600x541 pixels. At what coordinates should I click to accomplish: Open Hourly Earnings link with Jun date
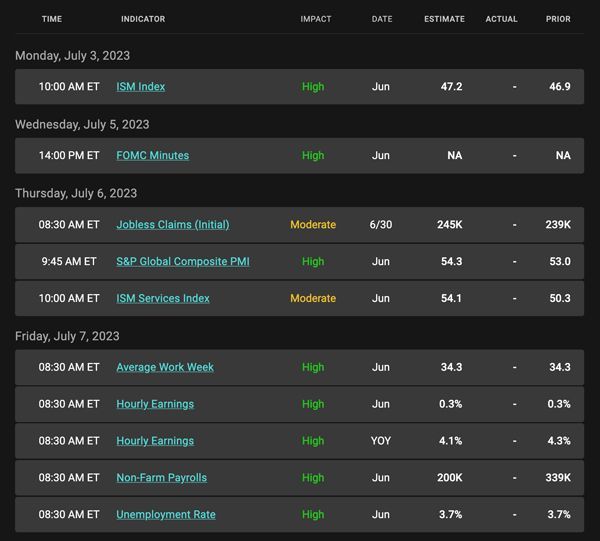pos(155,404)
